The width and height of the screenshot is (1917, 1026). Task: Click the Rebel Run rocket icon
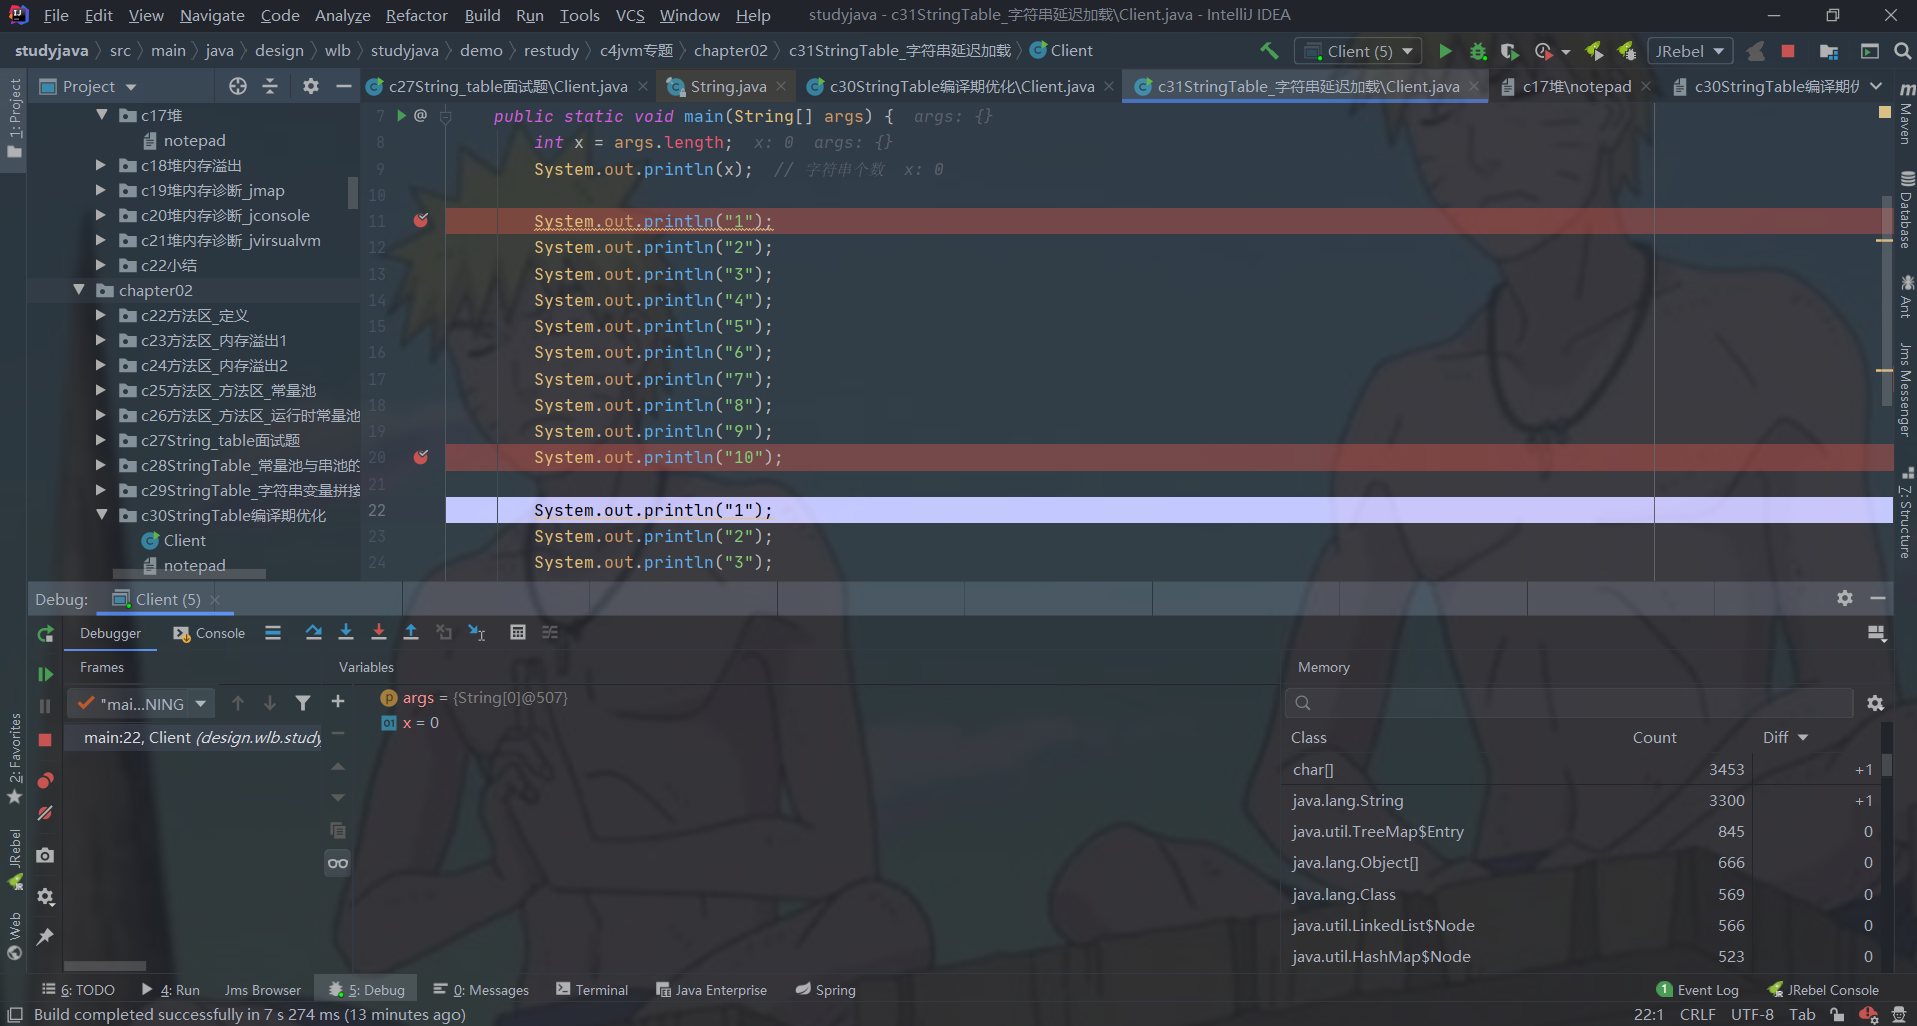click(x=1595, y=51)
